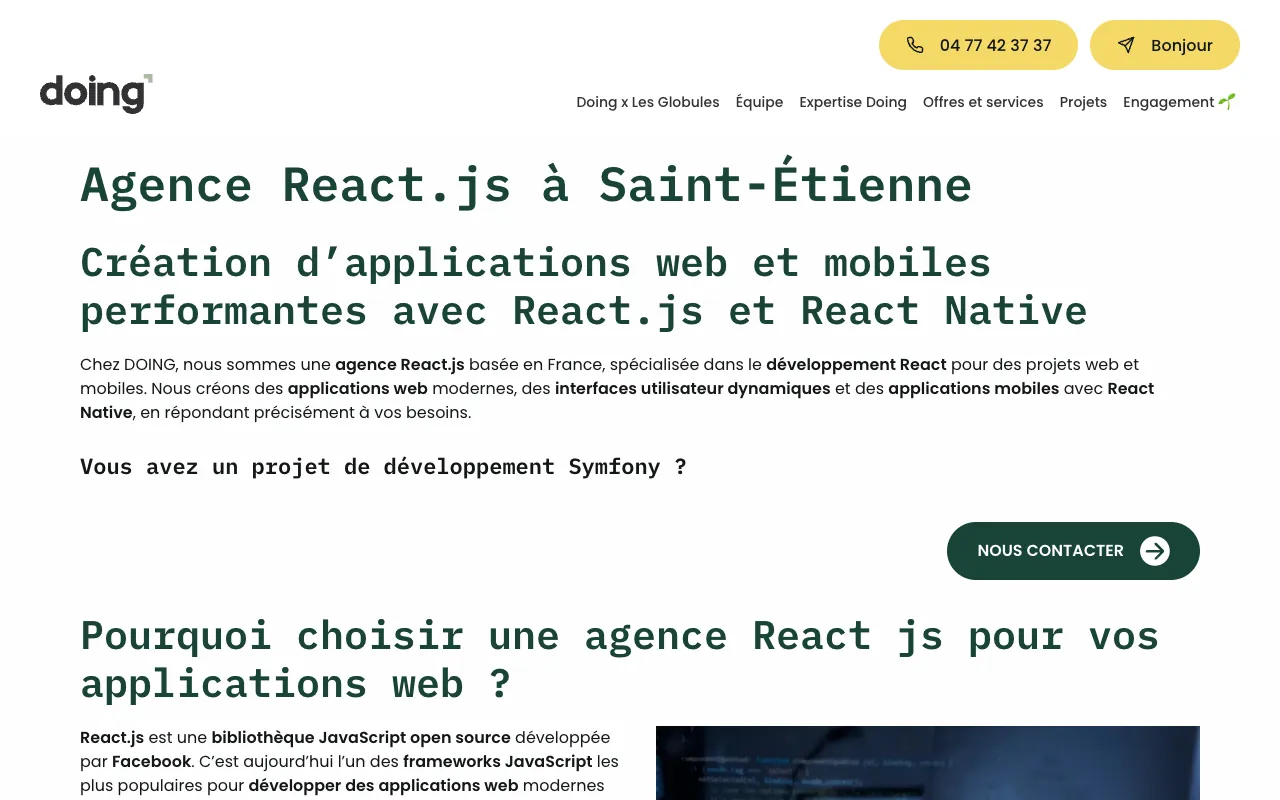
Task: Click the arrow icon in Nous Contacter
Action: [x=1155, y=551]
